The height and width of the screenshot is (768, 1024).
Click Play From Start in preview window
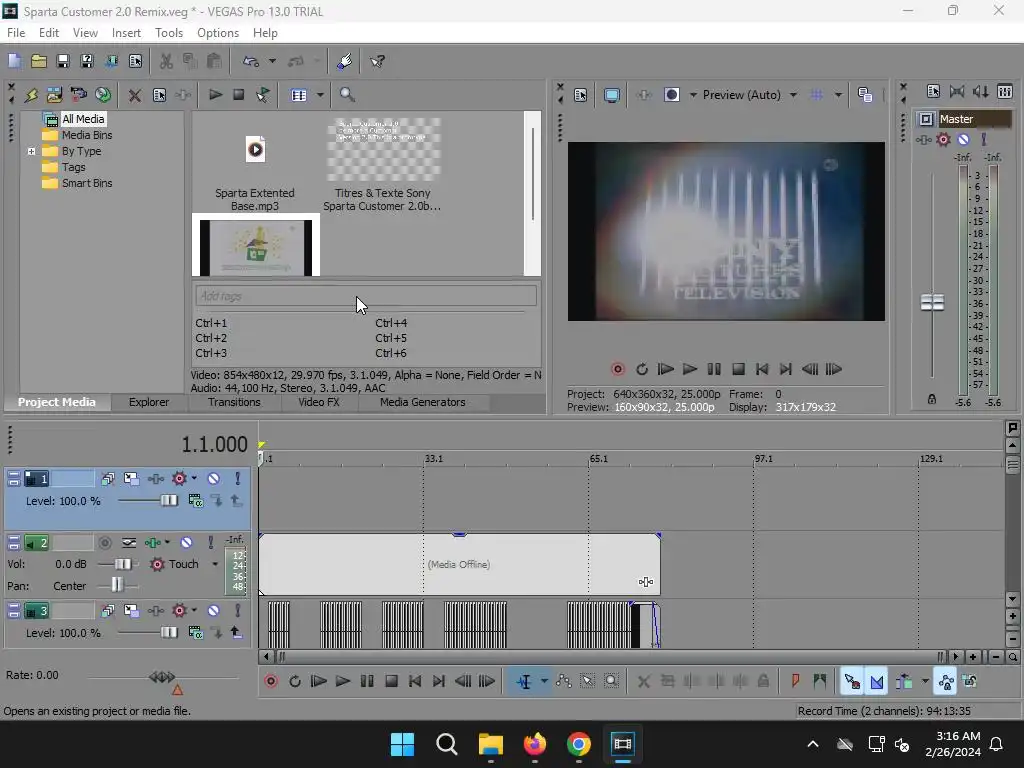tap(665, 369)
